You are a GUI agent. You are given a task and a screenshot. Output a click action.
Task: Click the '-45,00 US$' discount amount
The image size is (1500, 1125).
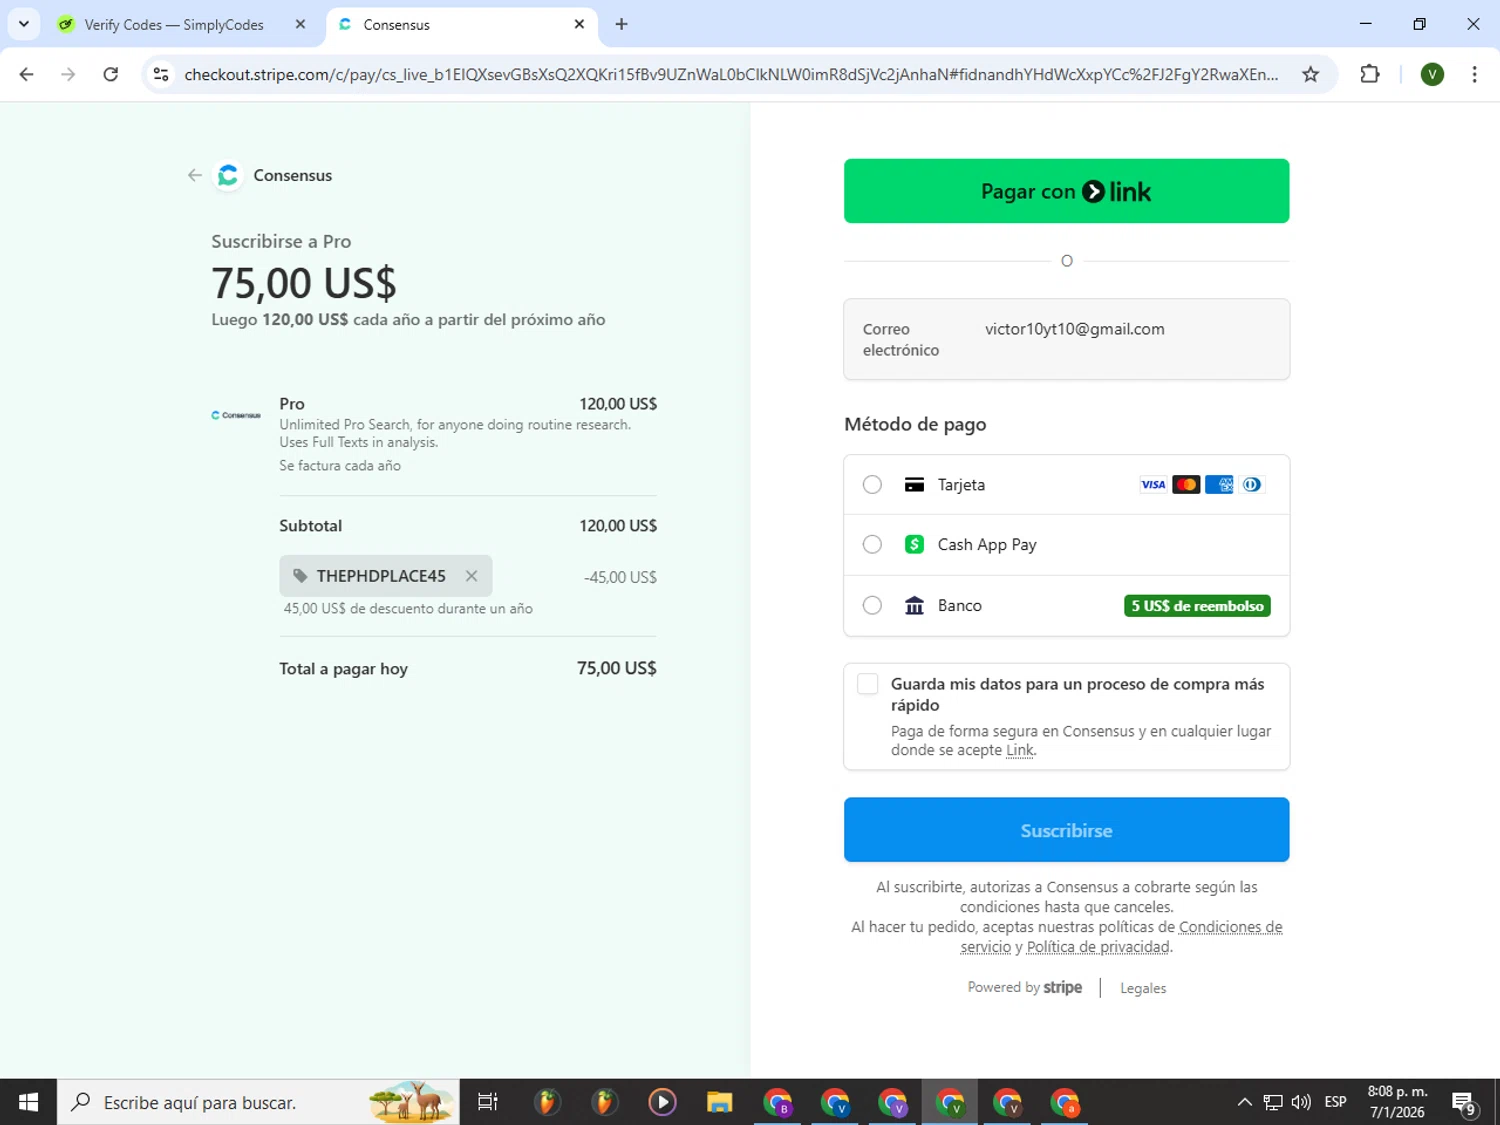(x=620, y=577)
